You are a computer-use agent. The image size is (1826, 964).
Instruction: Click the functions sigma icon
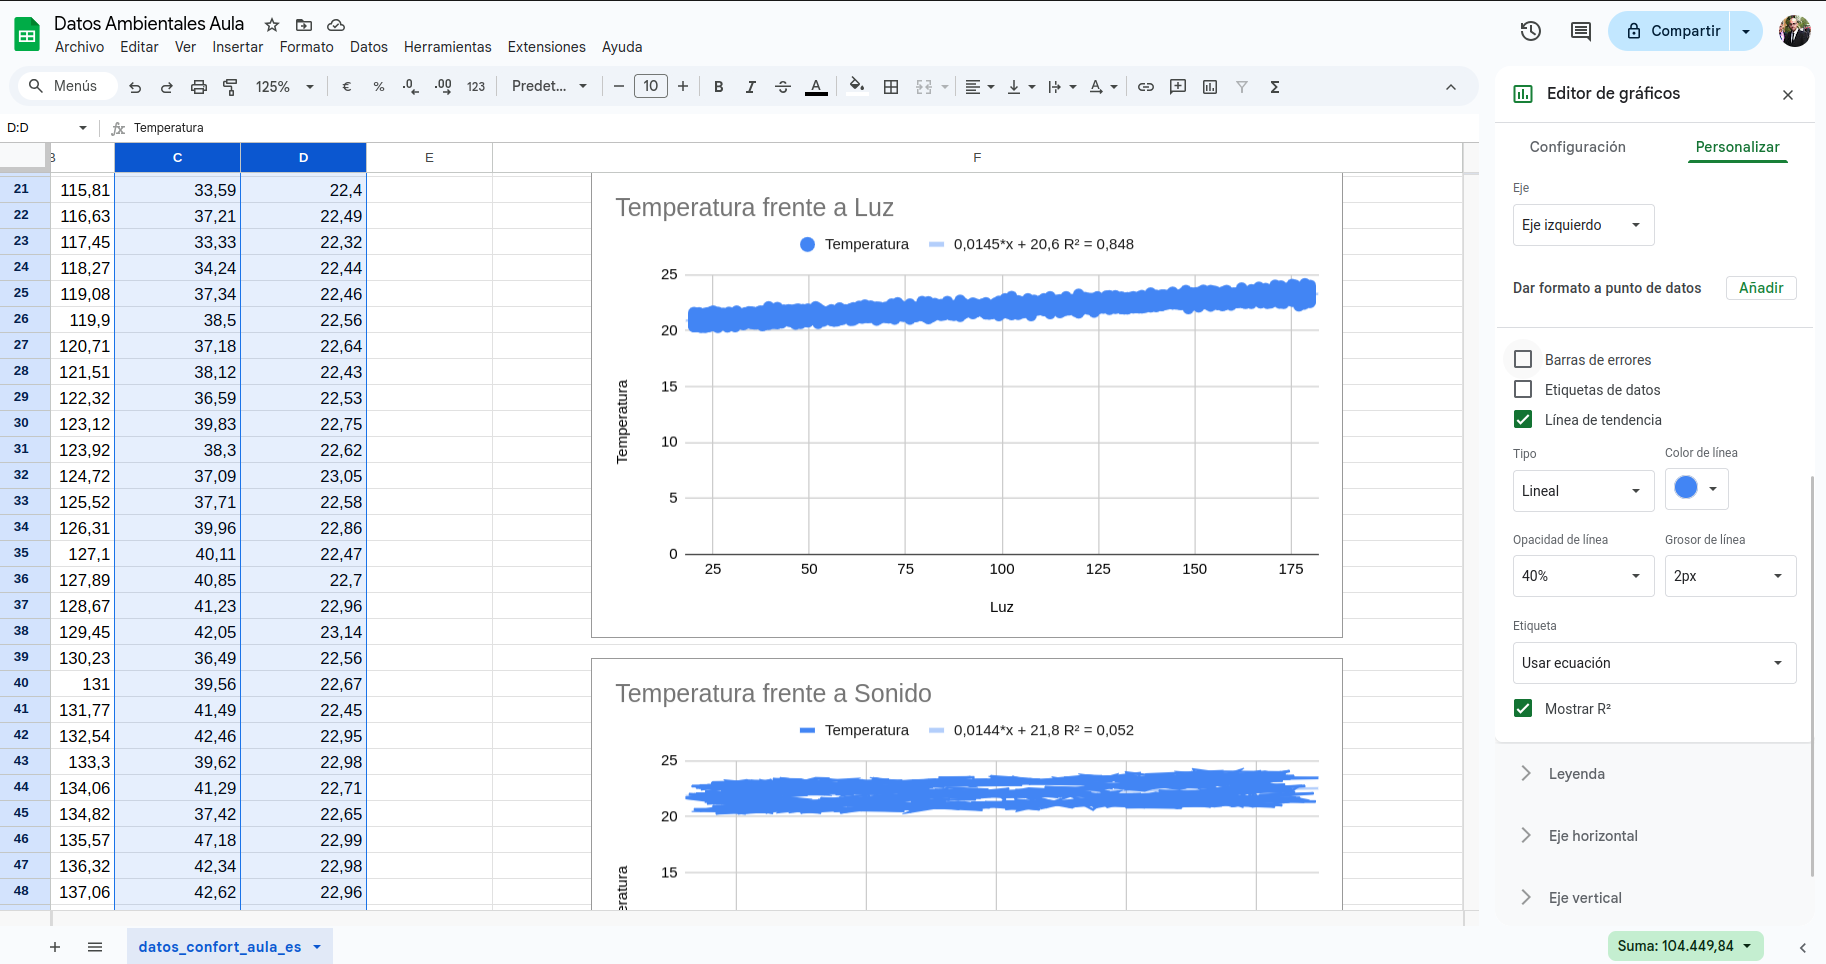[1274, 87]
